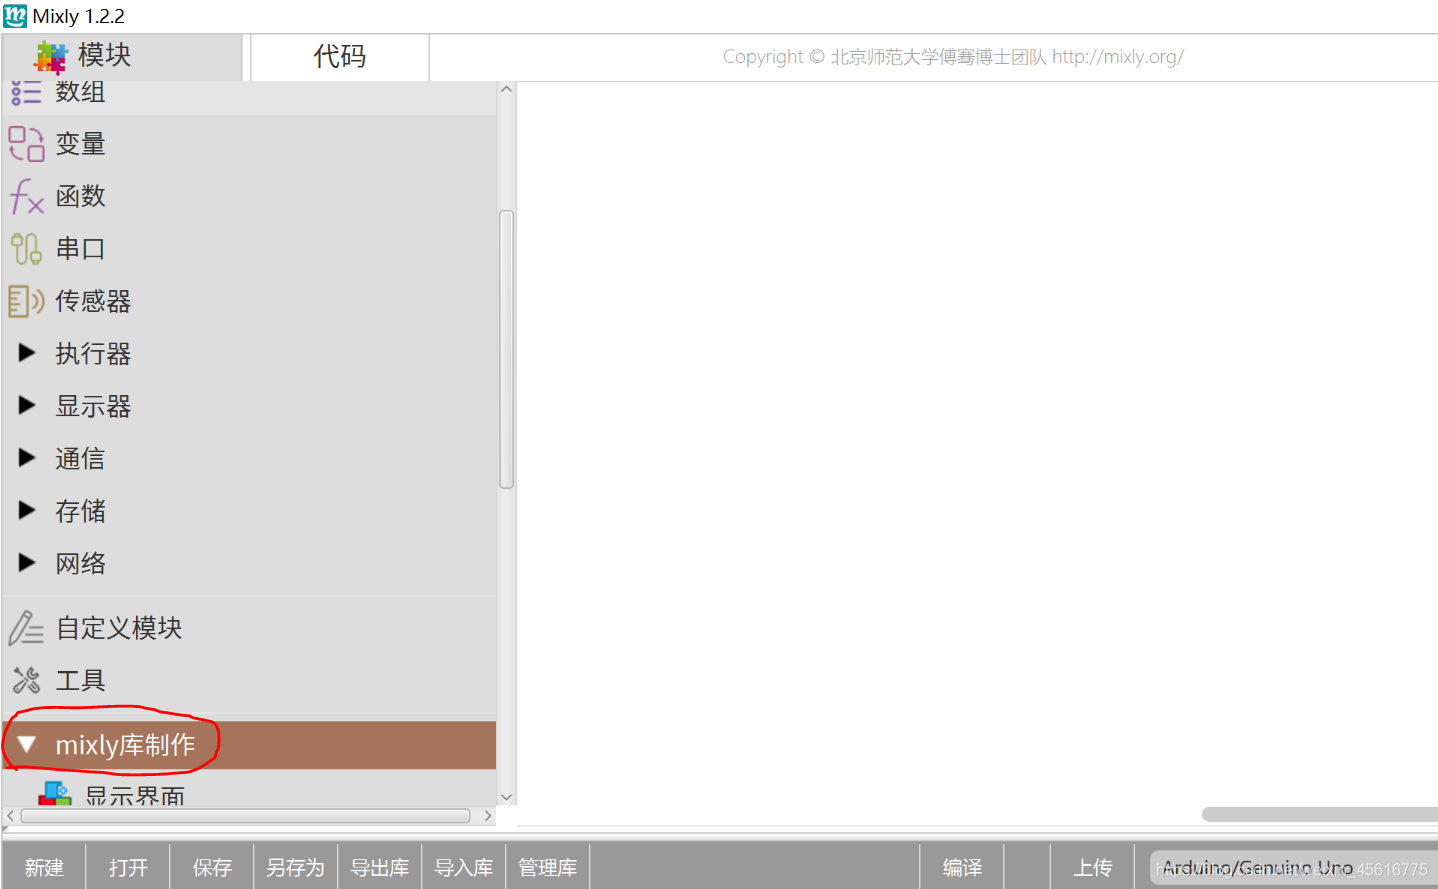Expand the 执行器 category arrow

click(x=27, y=353)
